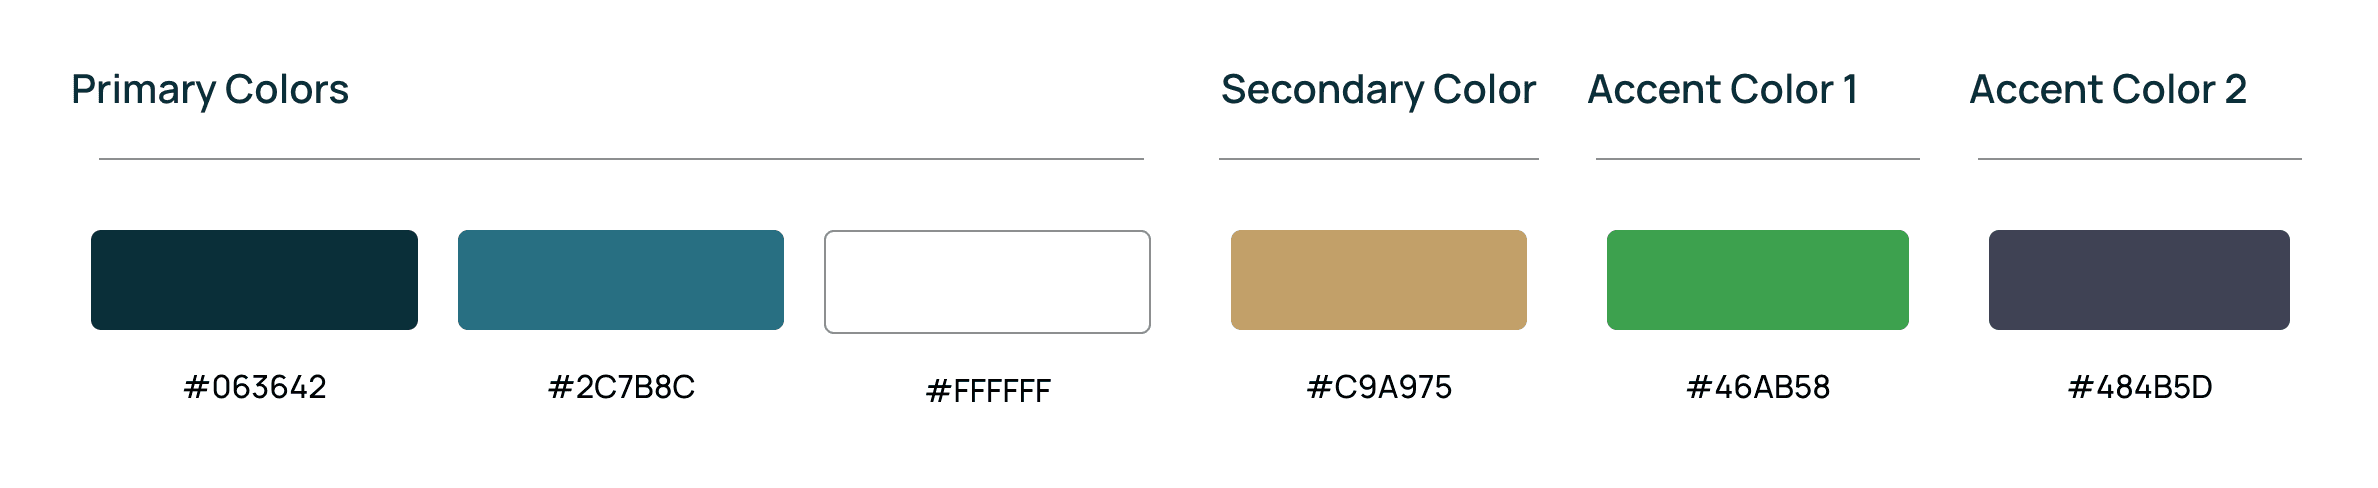Pick the white #FFFFFF outlined swatch
The width and height of the screenshot is (2378, 488).
(987, 282)
